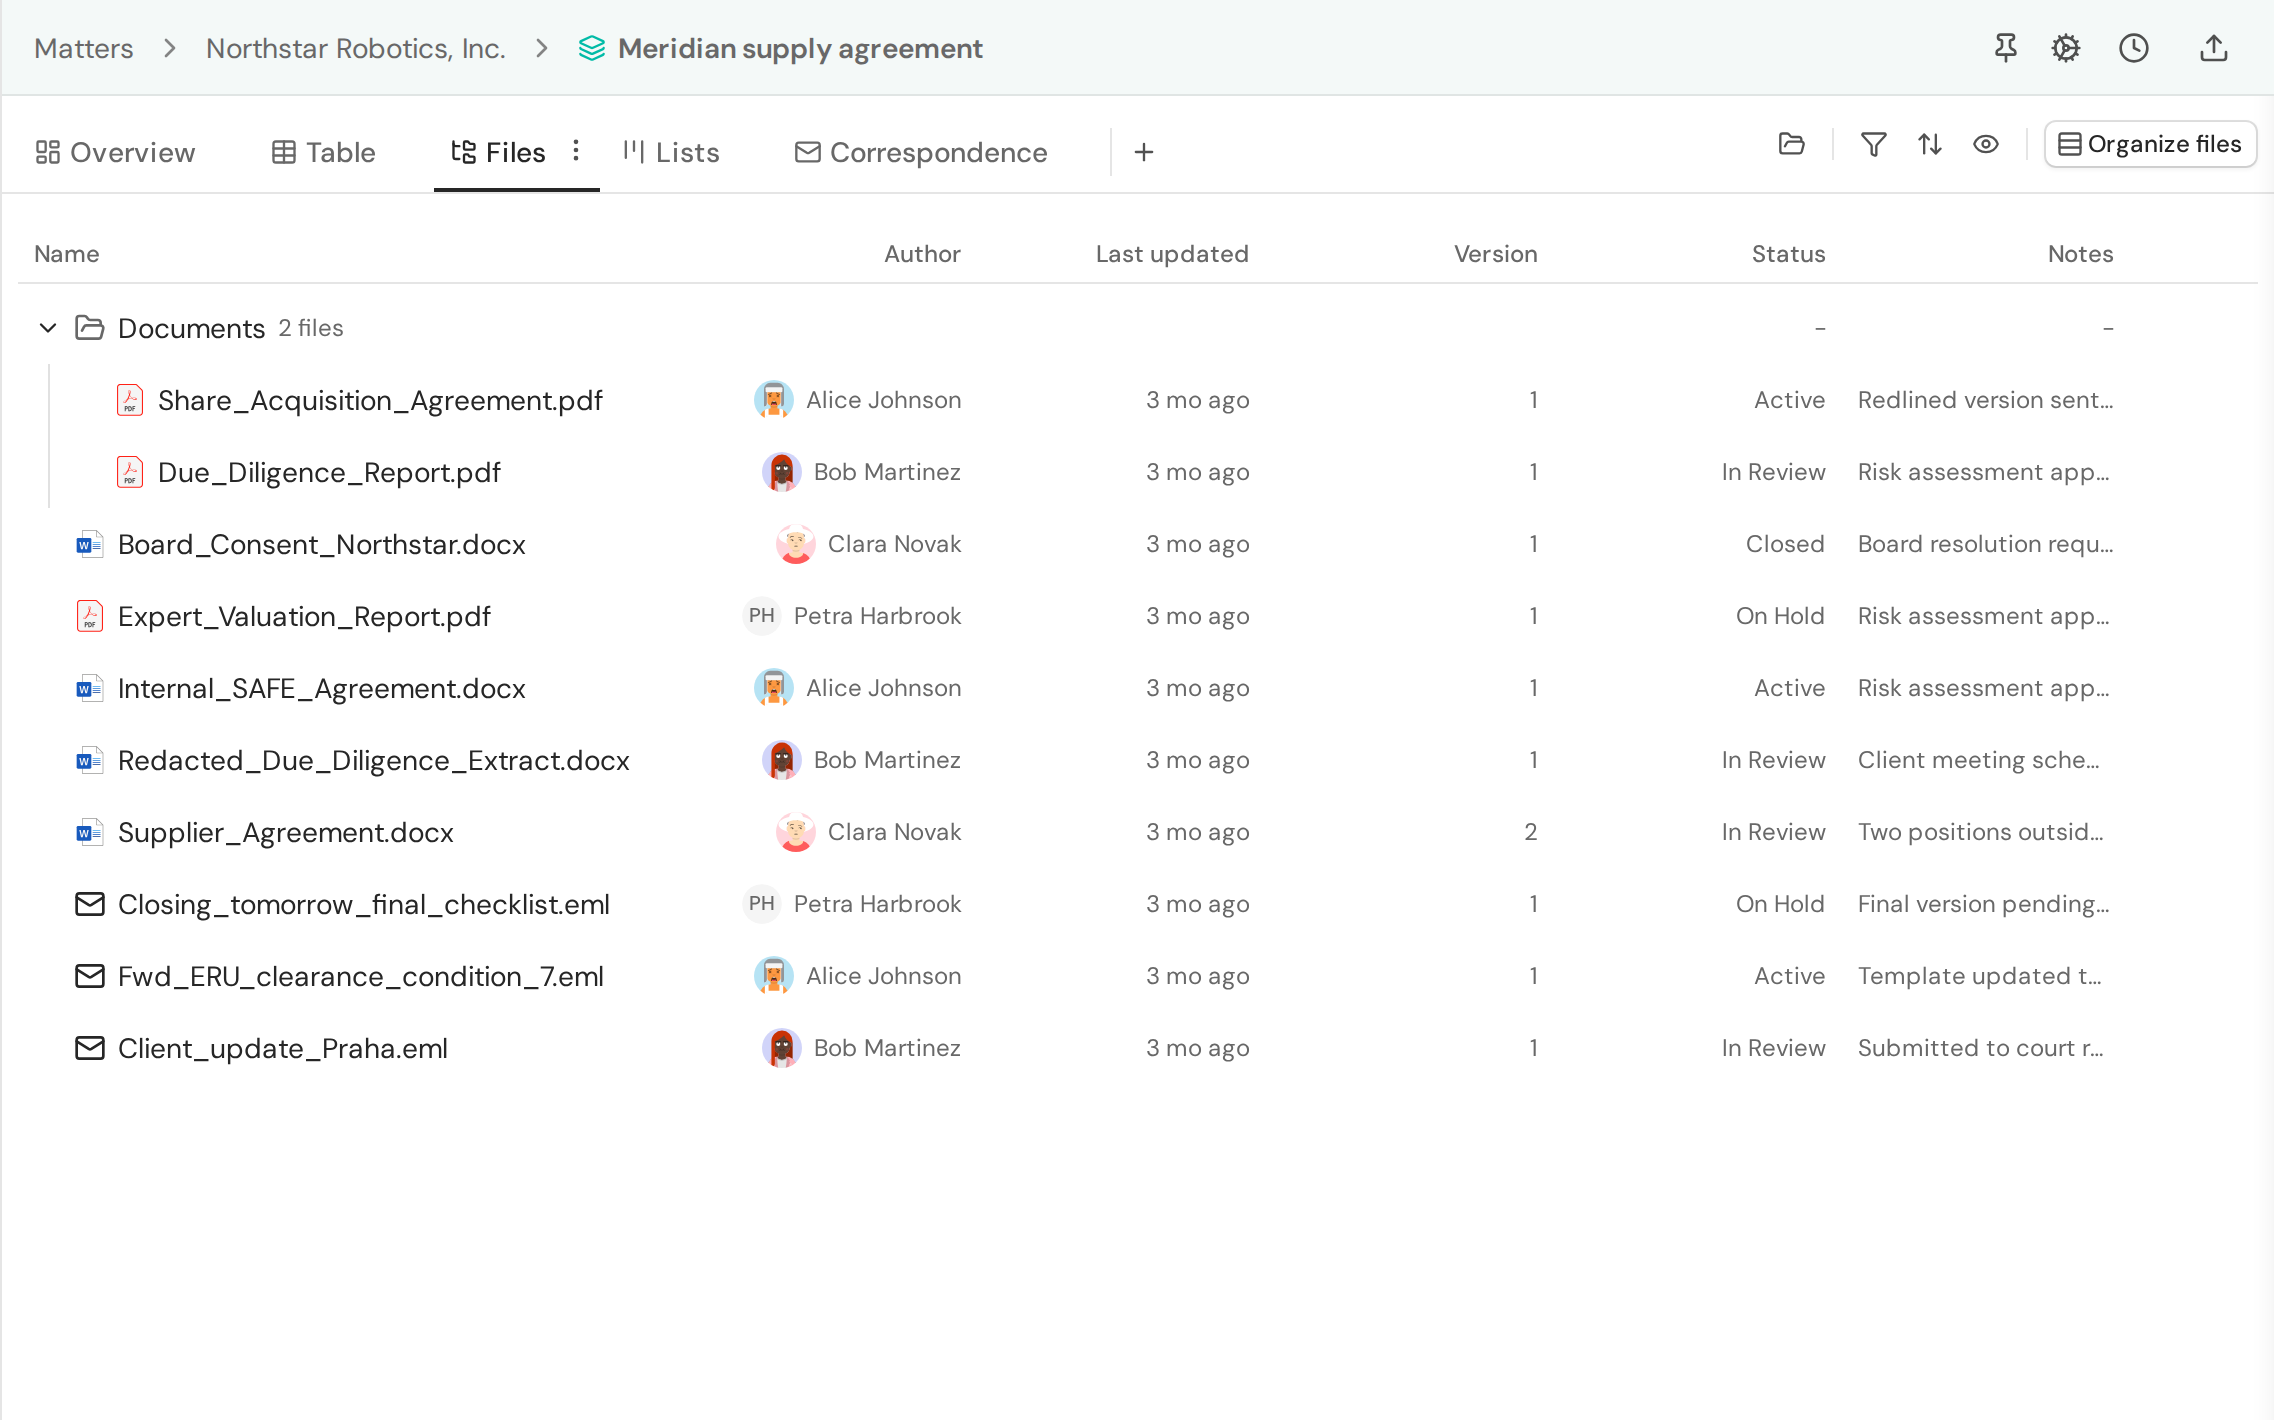This screenshot has height=1420, width=2274.
Task: Click On Hold status of Expert_Valuation_Report.pdf
Action: [x=1780, y=616]
